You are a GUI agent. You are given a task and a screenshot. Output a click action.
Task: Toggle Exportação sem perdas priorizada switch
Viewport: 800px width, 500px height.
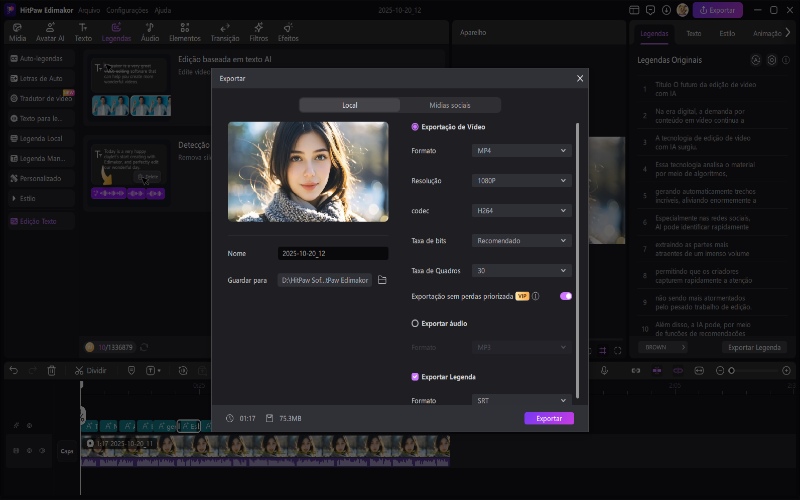pos(566,296)
